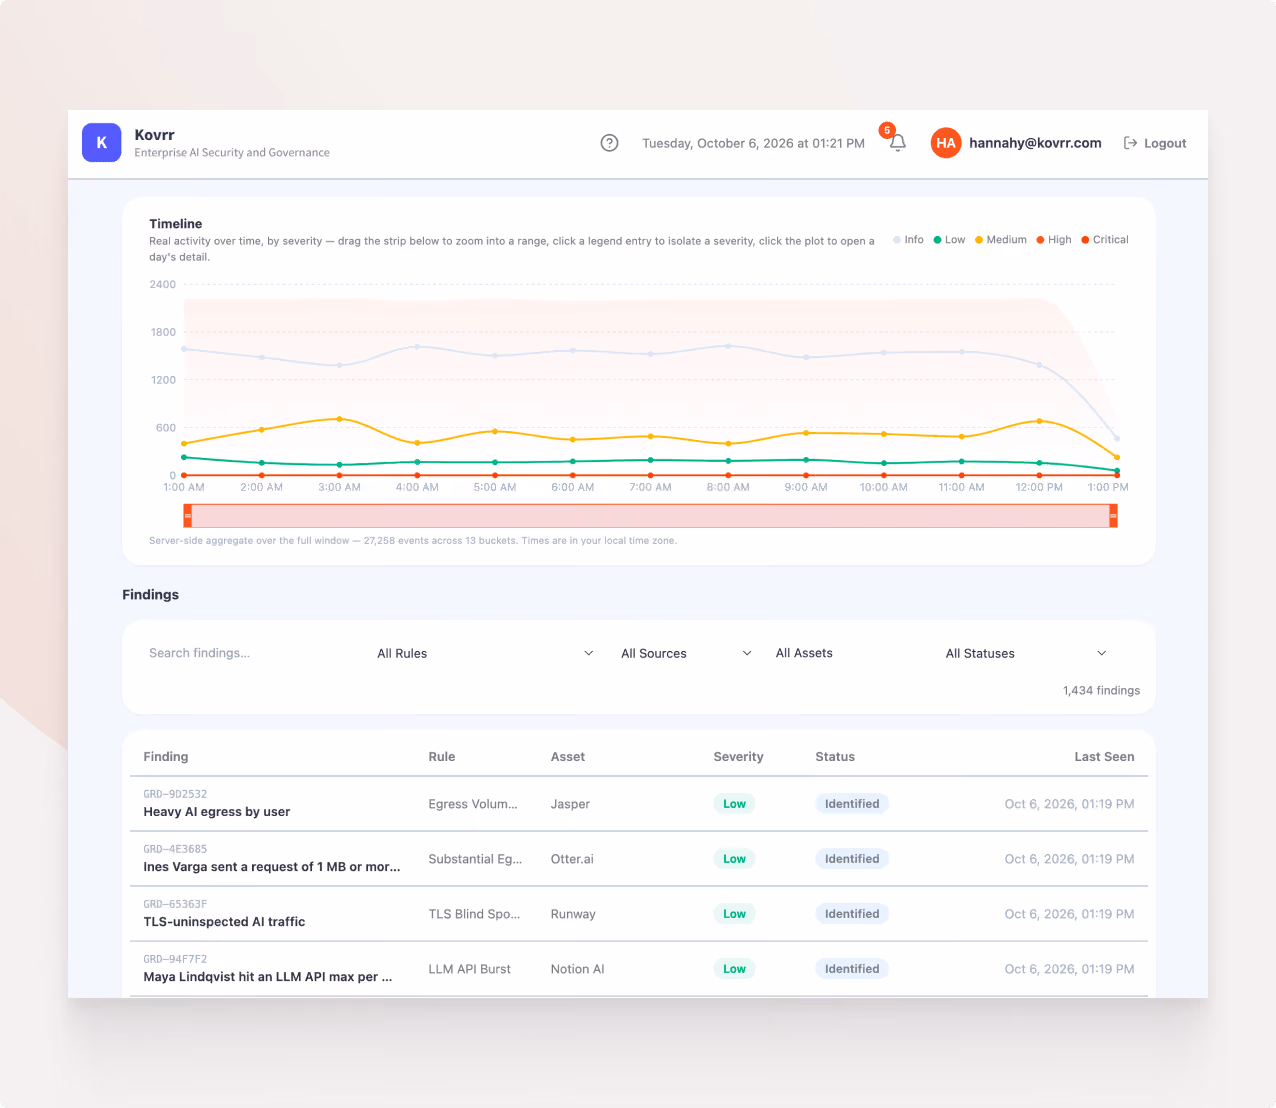
Task: Click the Otter.ai asset cell
Action: (572, 859)
